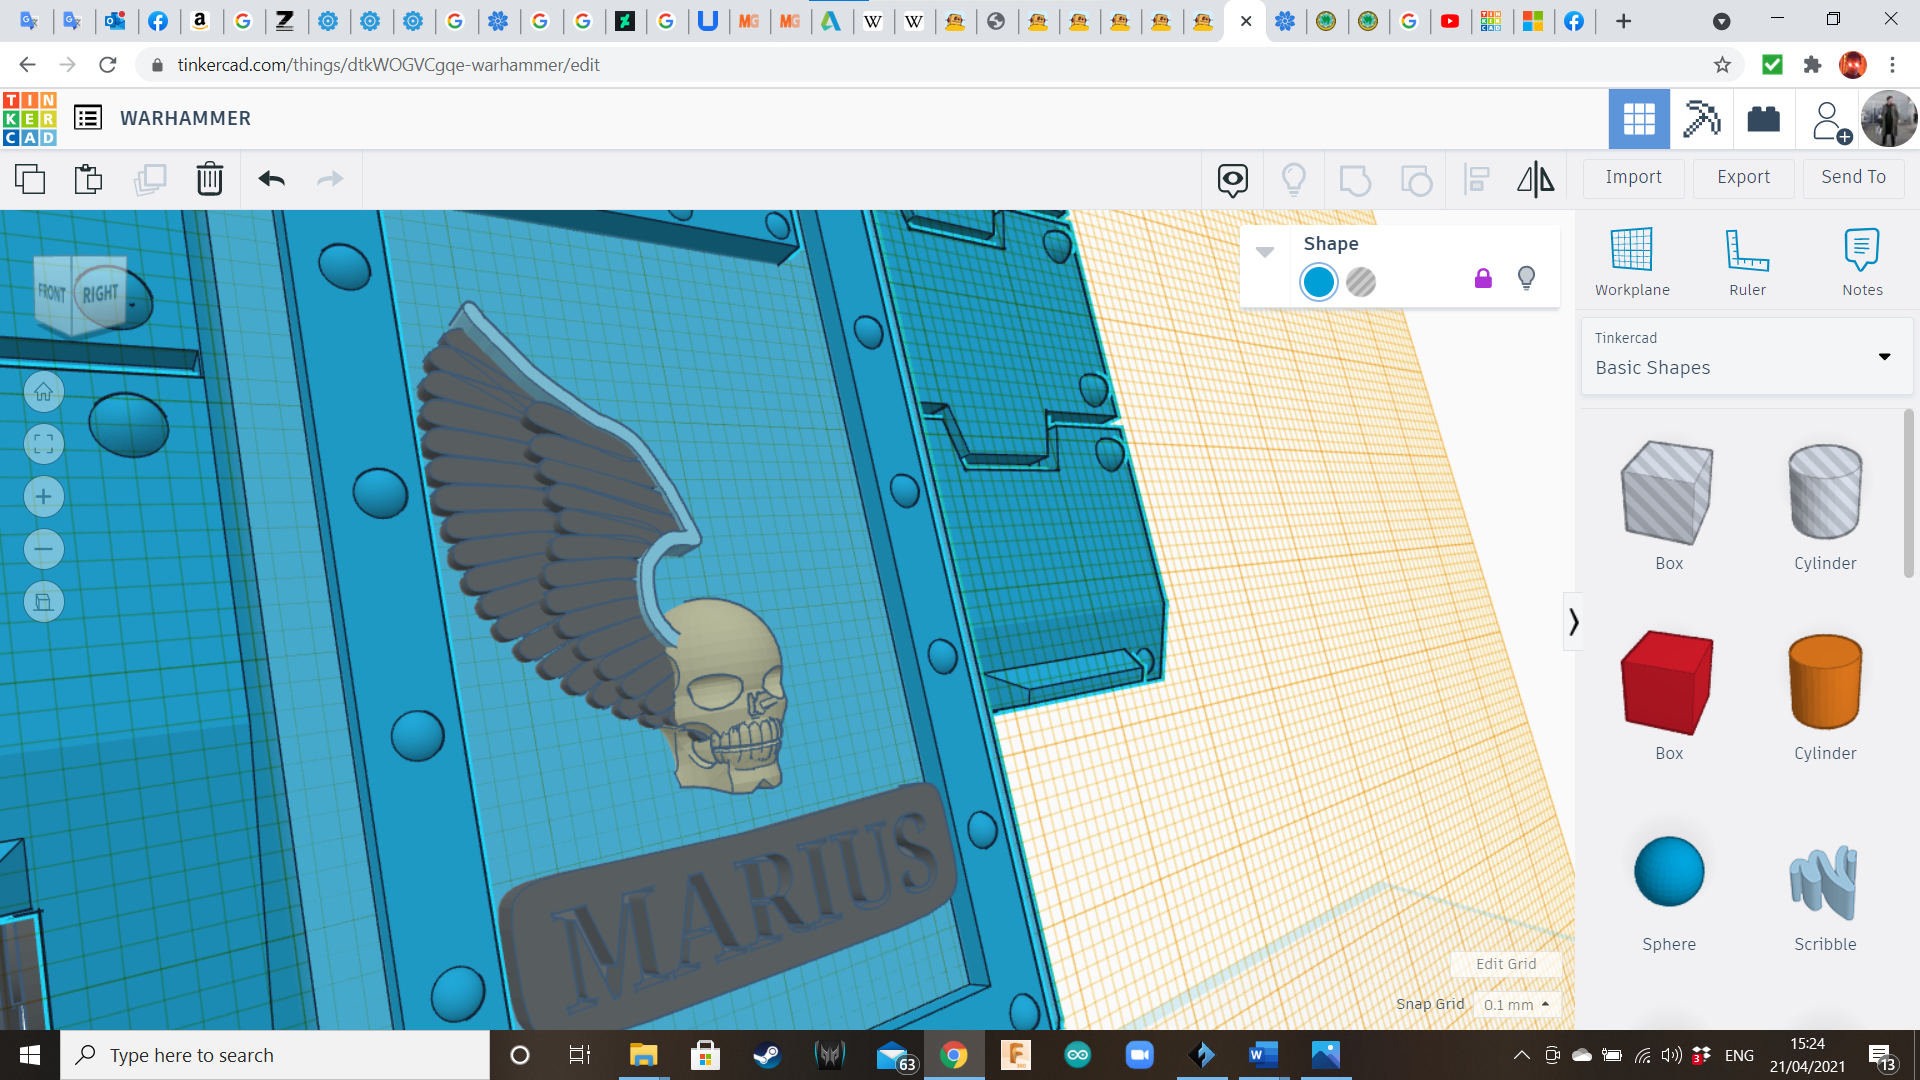Click the Delete trash can icon
Viewport: 1920px width, 1080px height.
(x=209, y=179)
